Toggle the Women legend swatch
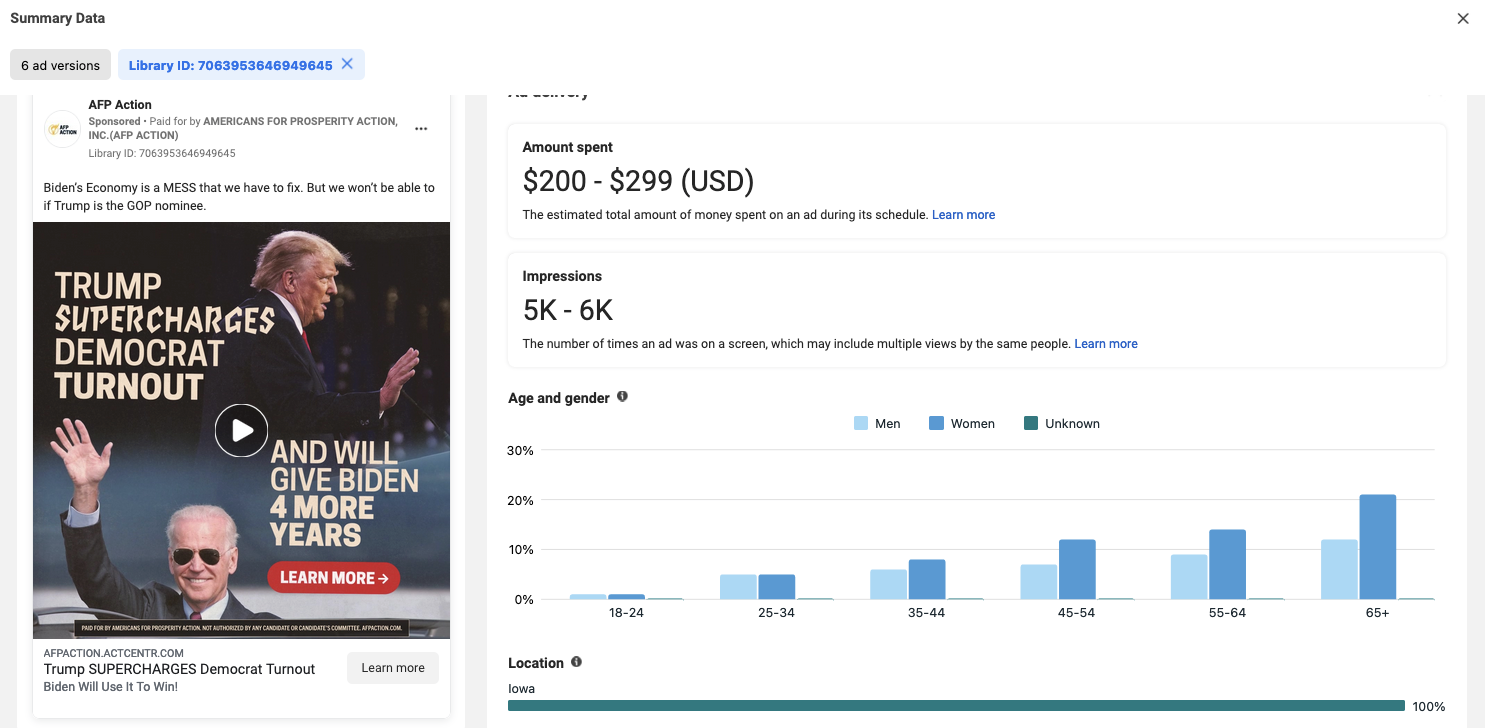This screenshot has width=1485, height=728. (936, 424)
